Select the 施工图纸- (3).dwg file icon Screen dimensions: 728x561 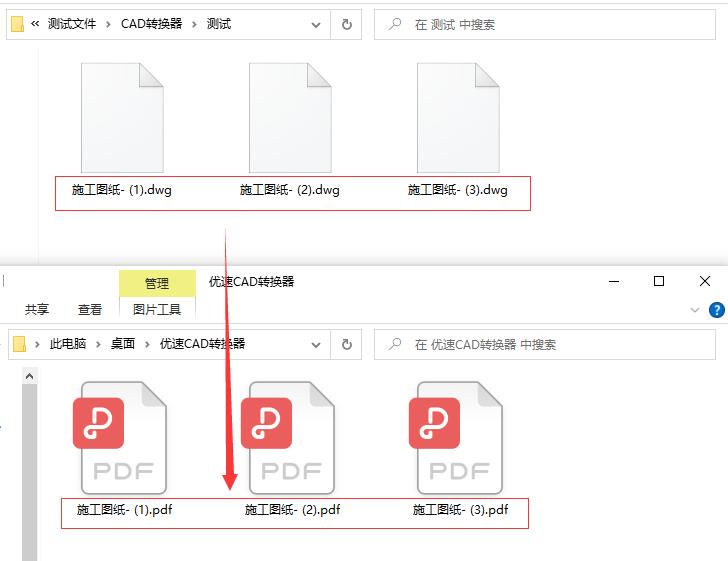tap(458, 118)
